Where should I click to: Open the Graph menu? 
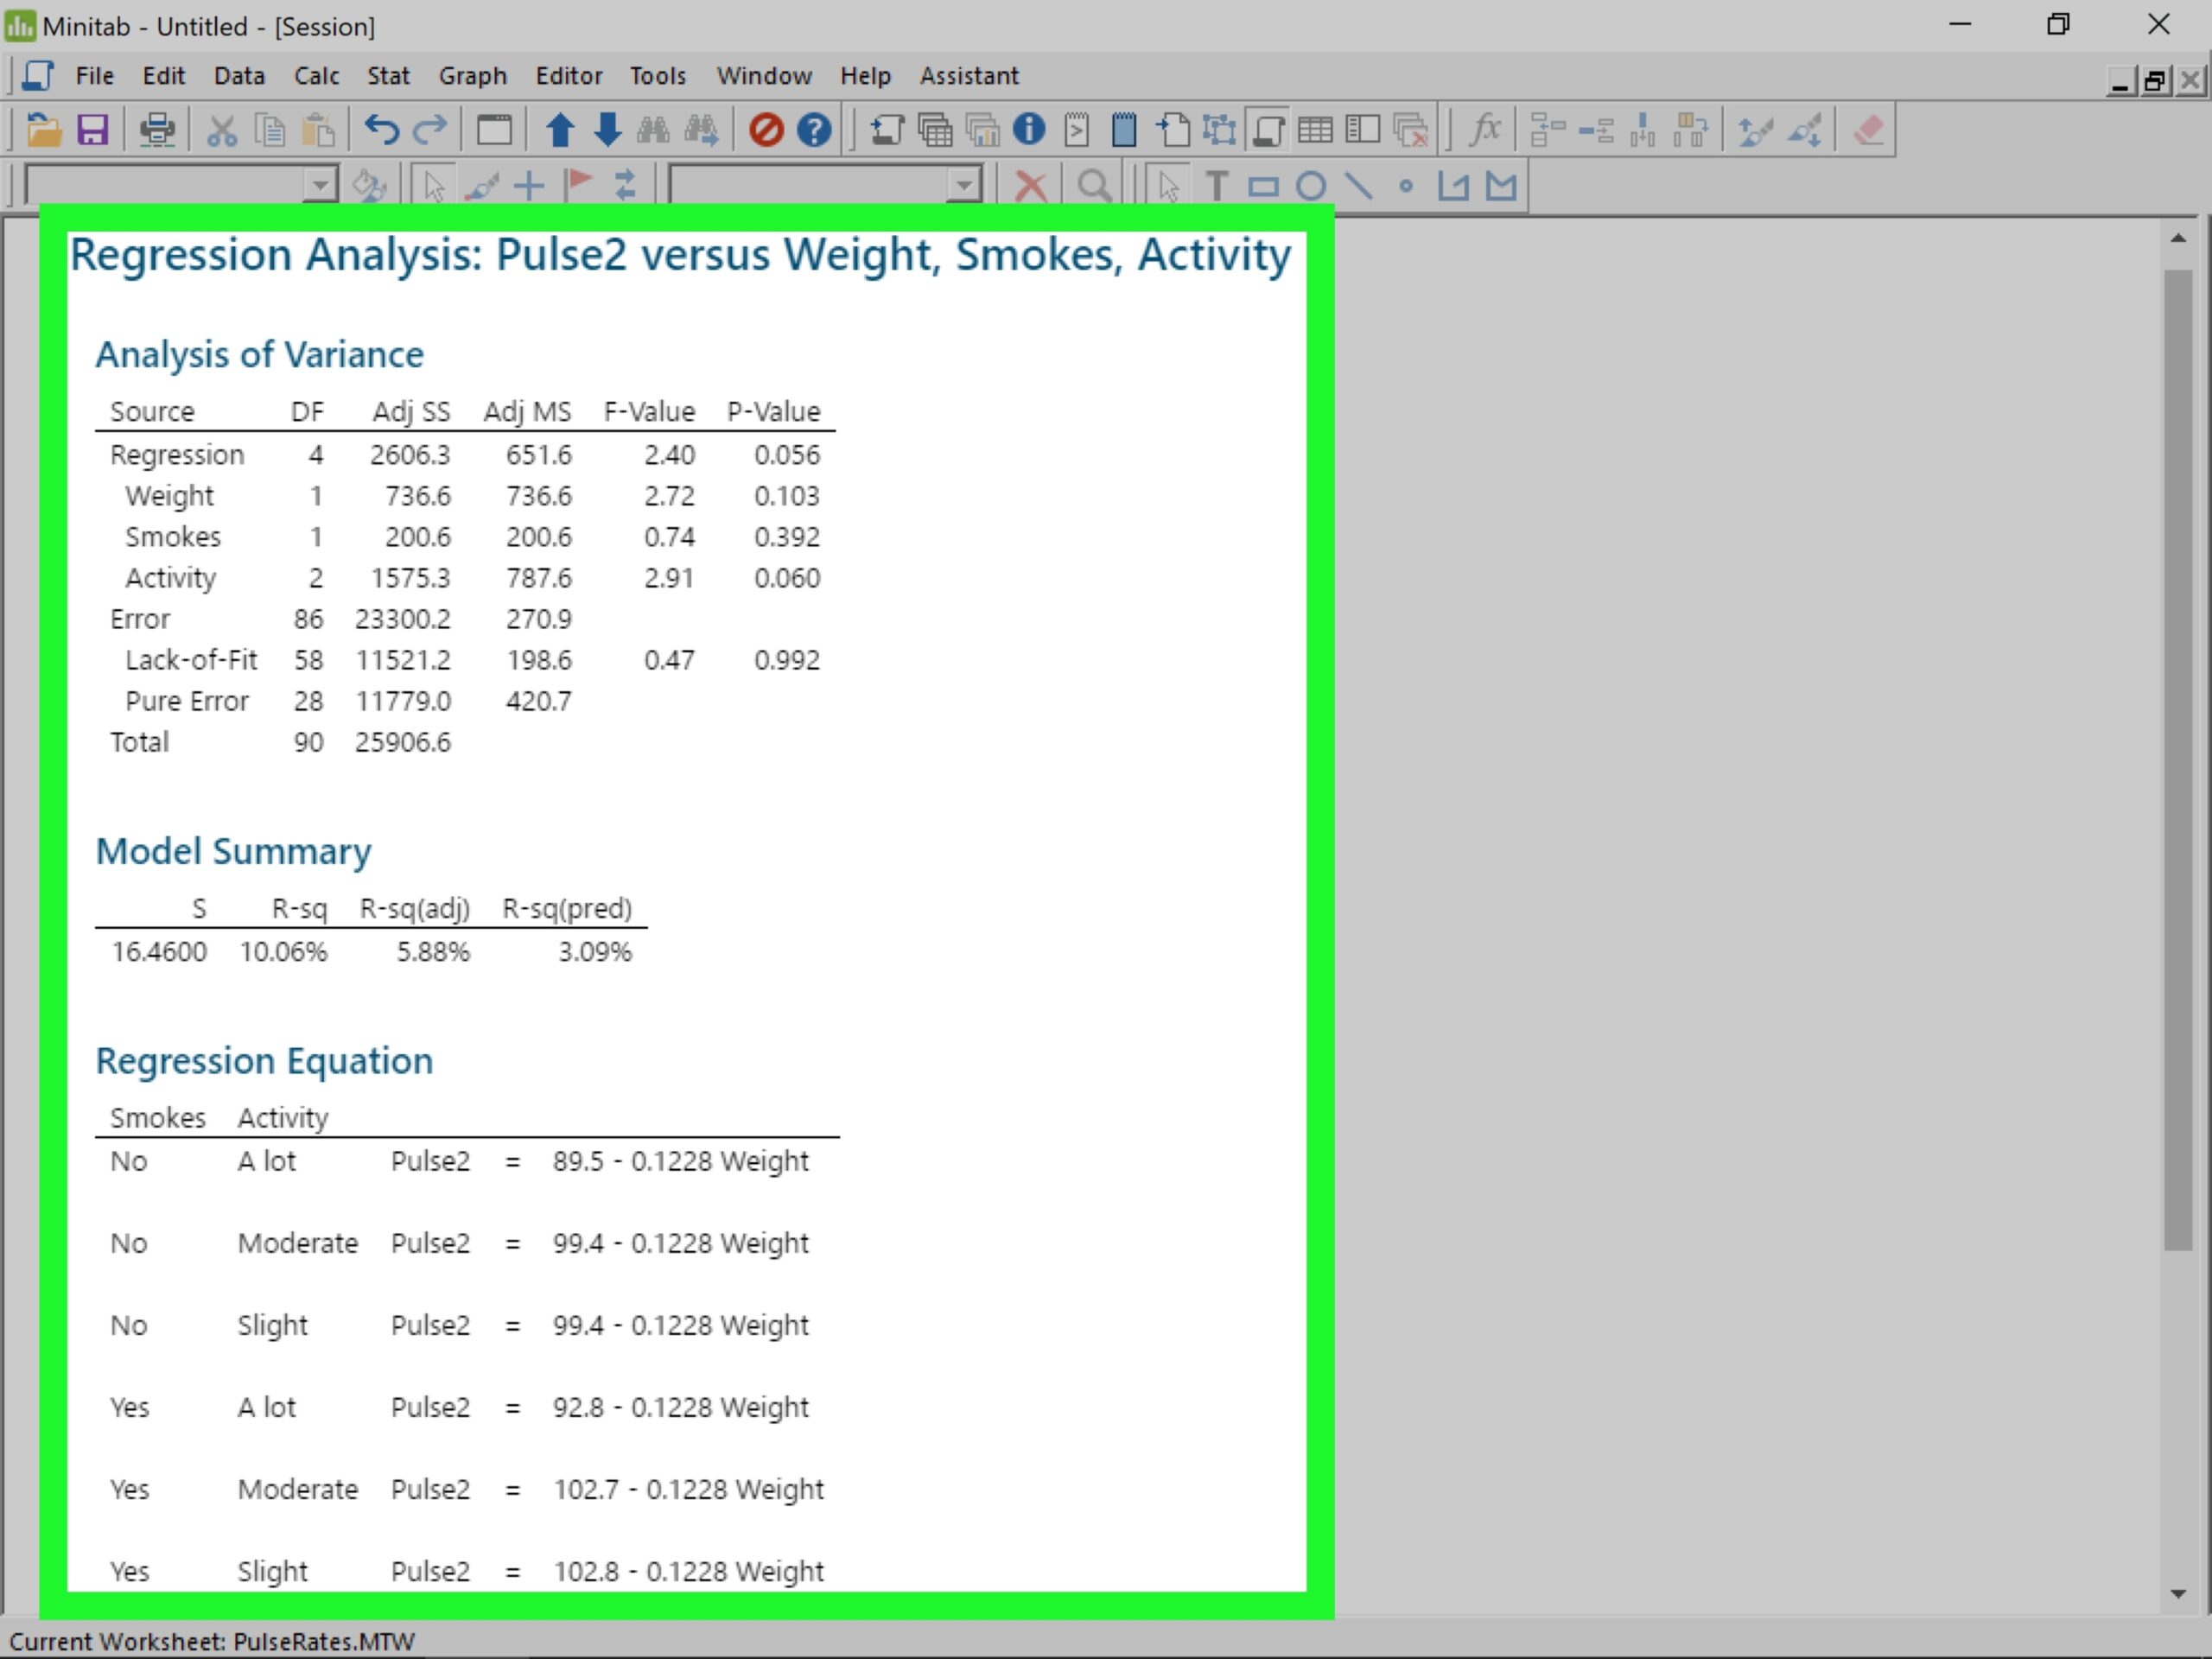[472, 76]
